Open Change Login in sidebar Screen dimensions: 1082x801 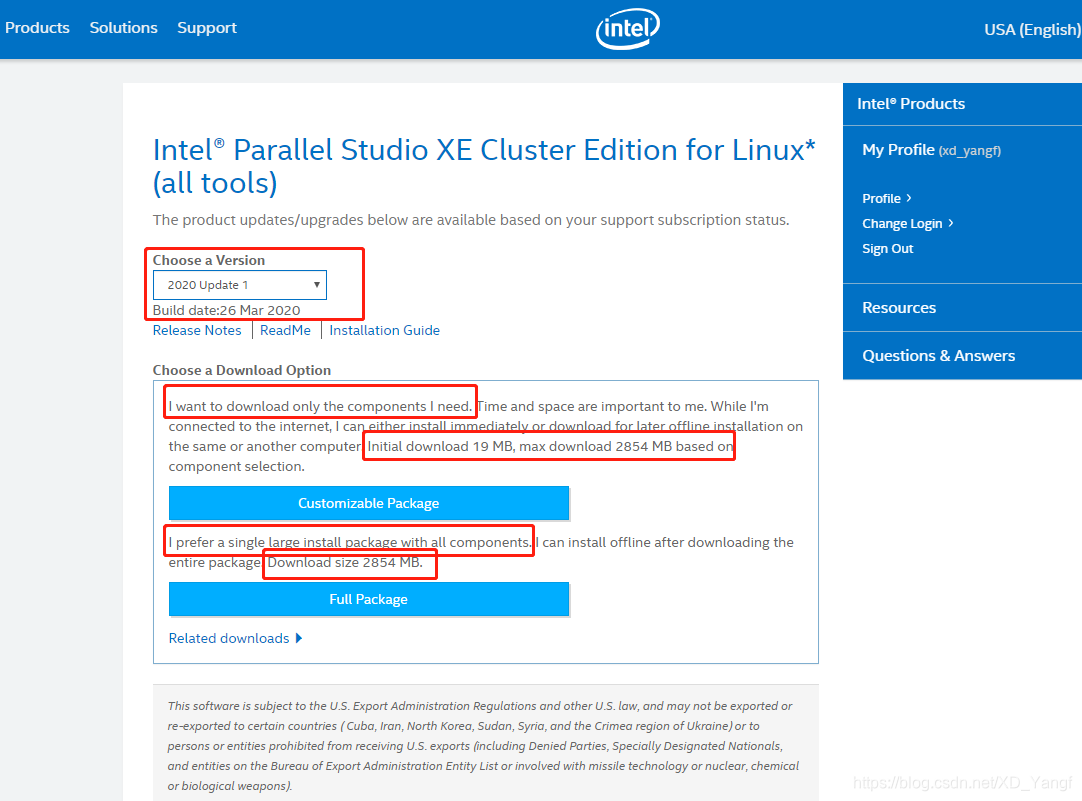pos(907,224)
